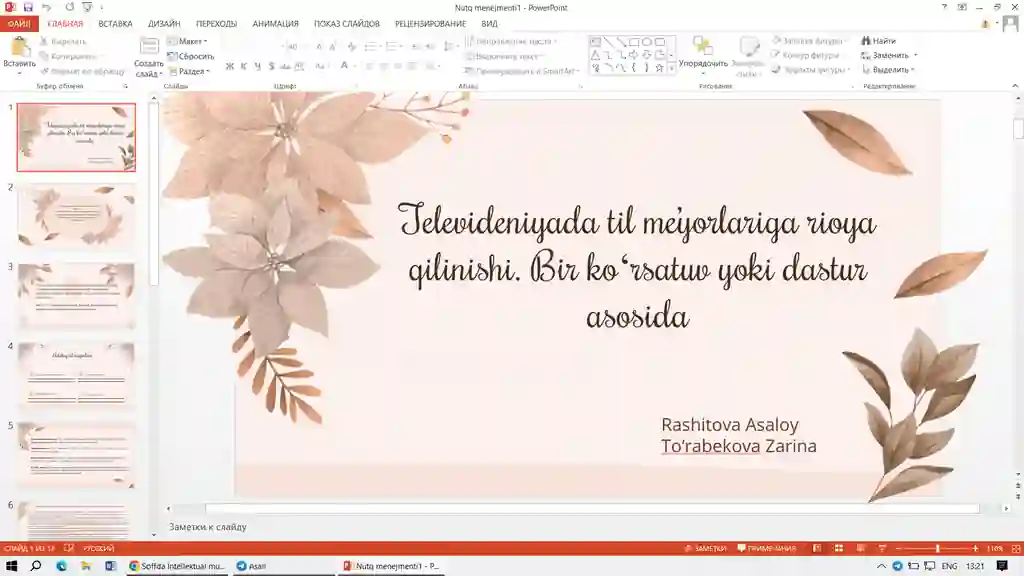
Task: Select the rectangle shape in shapes gallery
Action: (x=634, y=42)
